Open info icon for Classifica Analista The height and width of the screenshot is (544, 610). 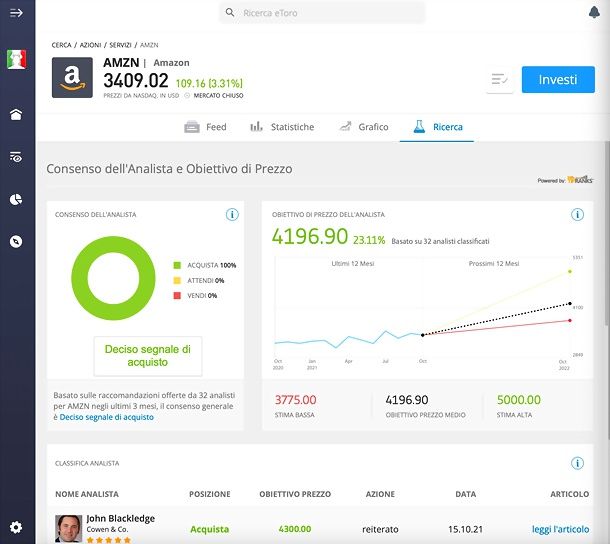click(577, 463)
